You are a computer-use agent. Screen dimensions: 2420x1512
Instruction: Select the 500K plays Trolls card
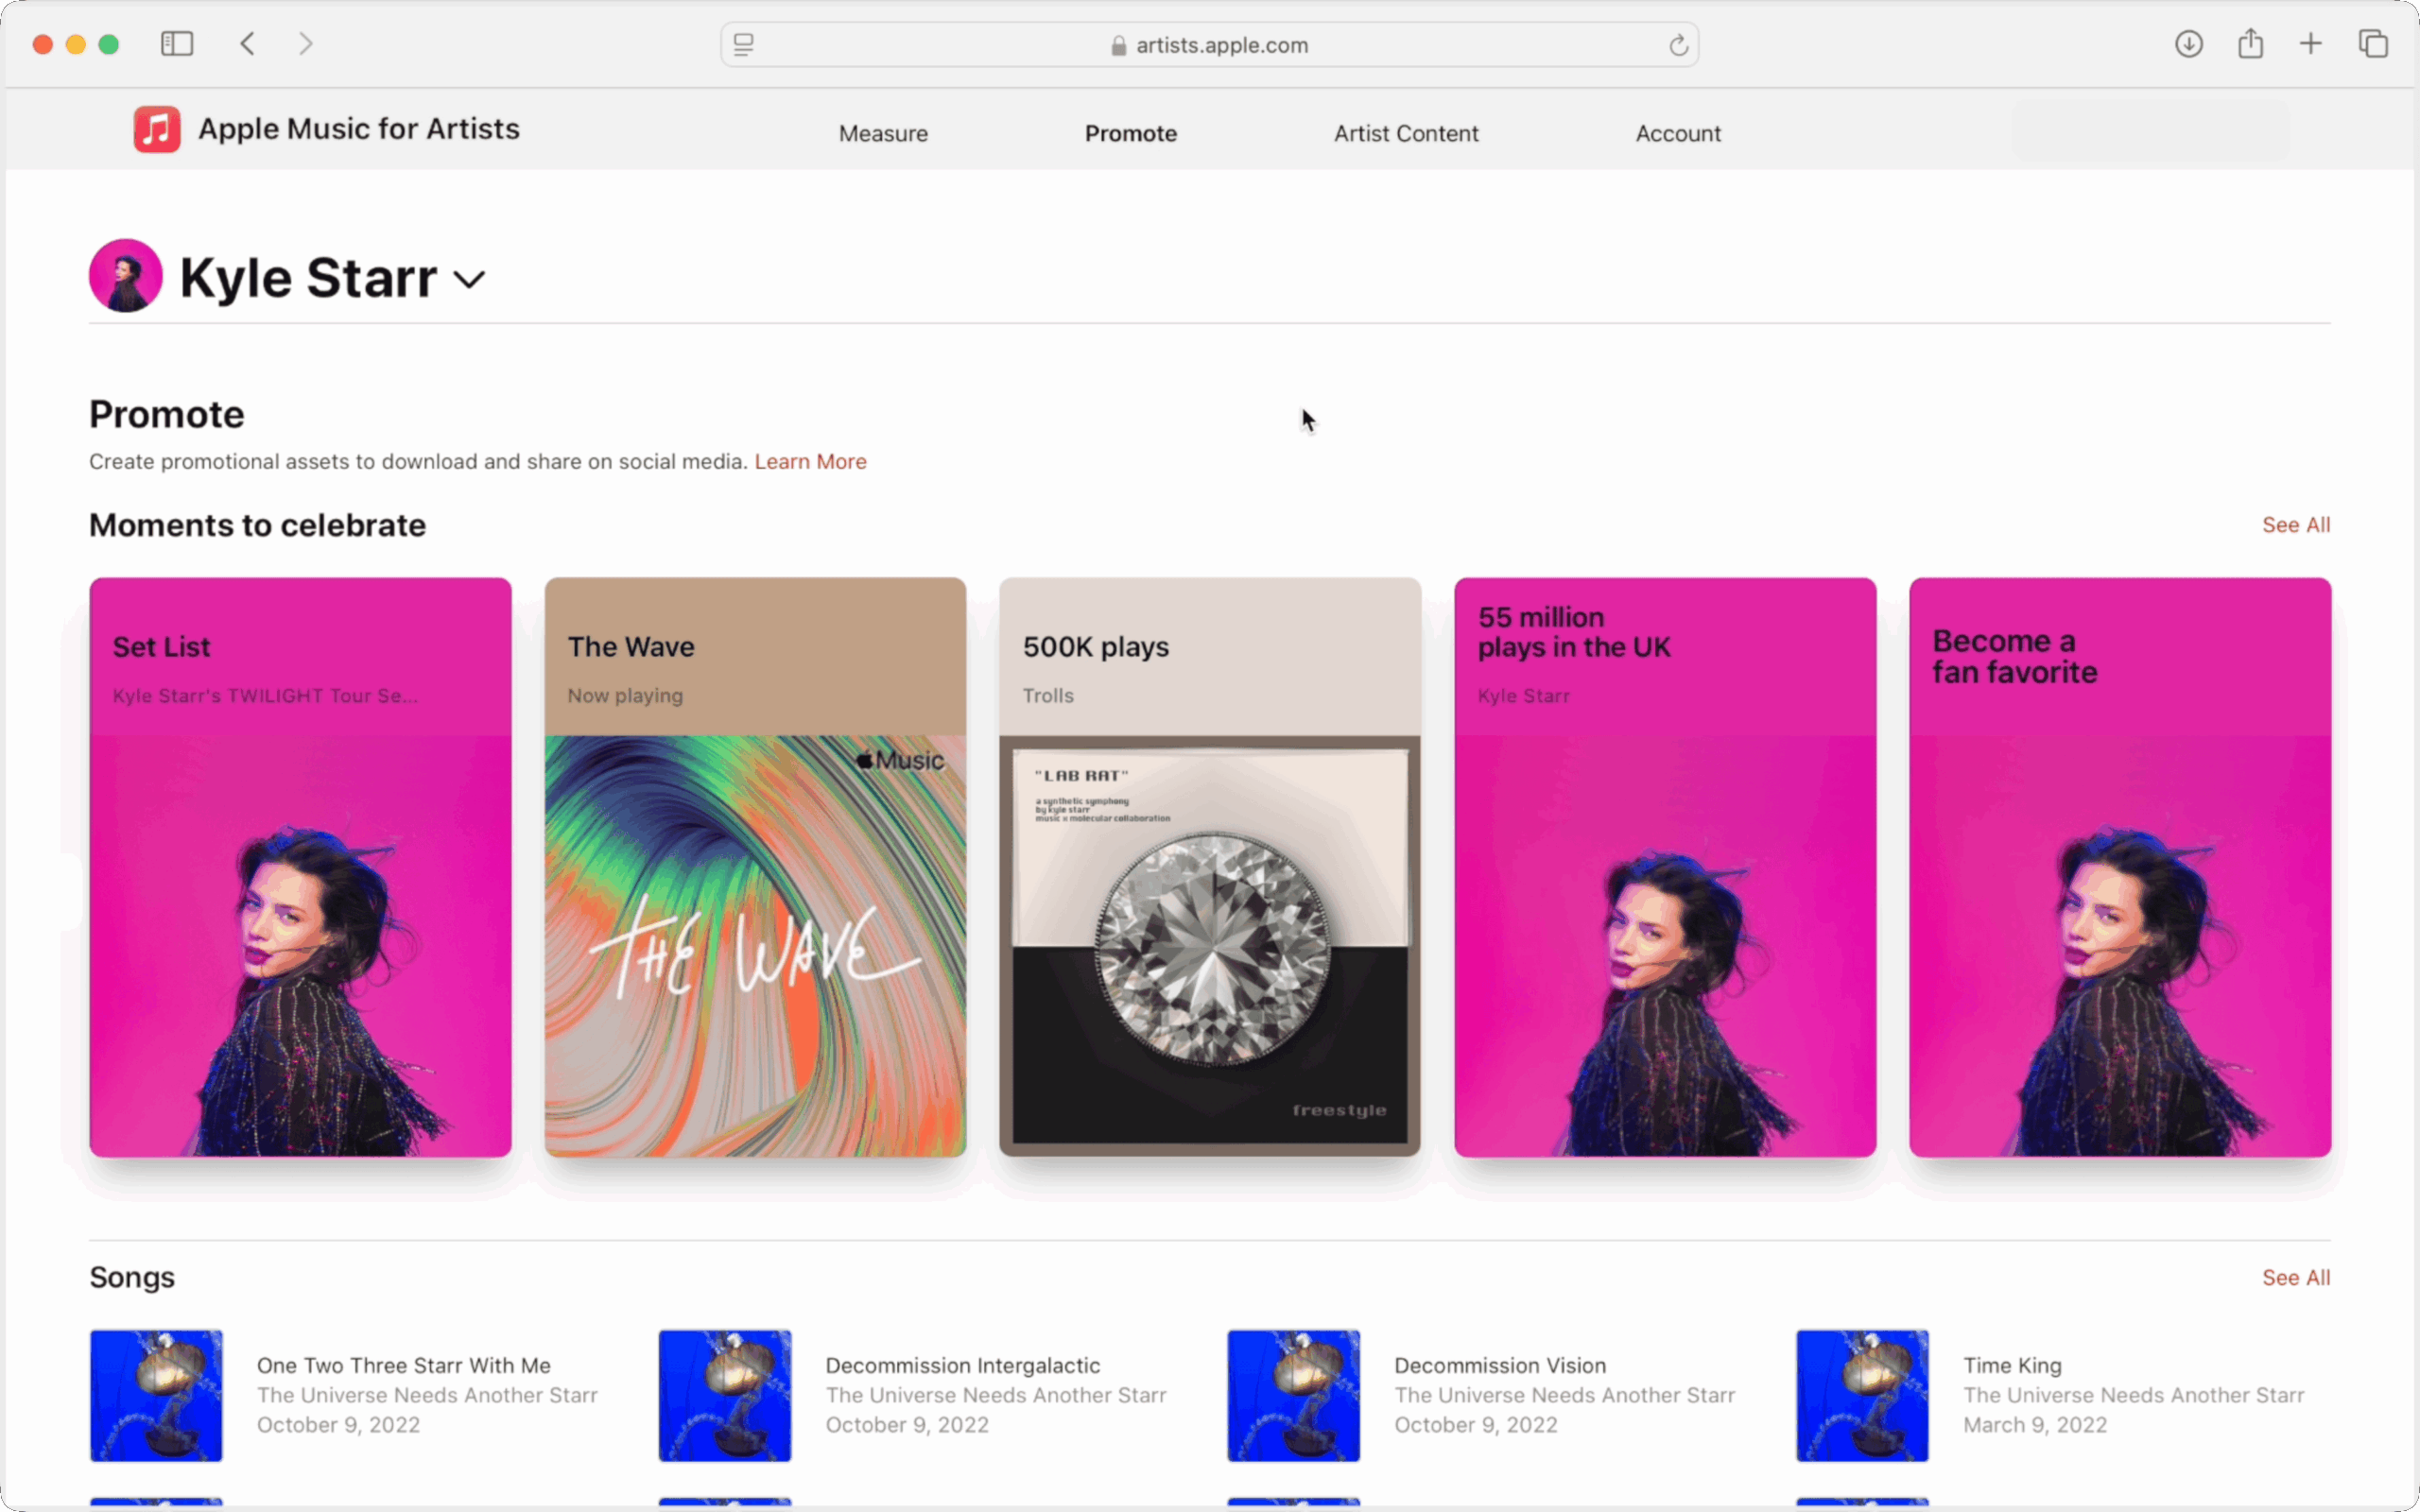[1210, 866]
